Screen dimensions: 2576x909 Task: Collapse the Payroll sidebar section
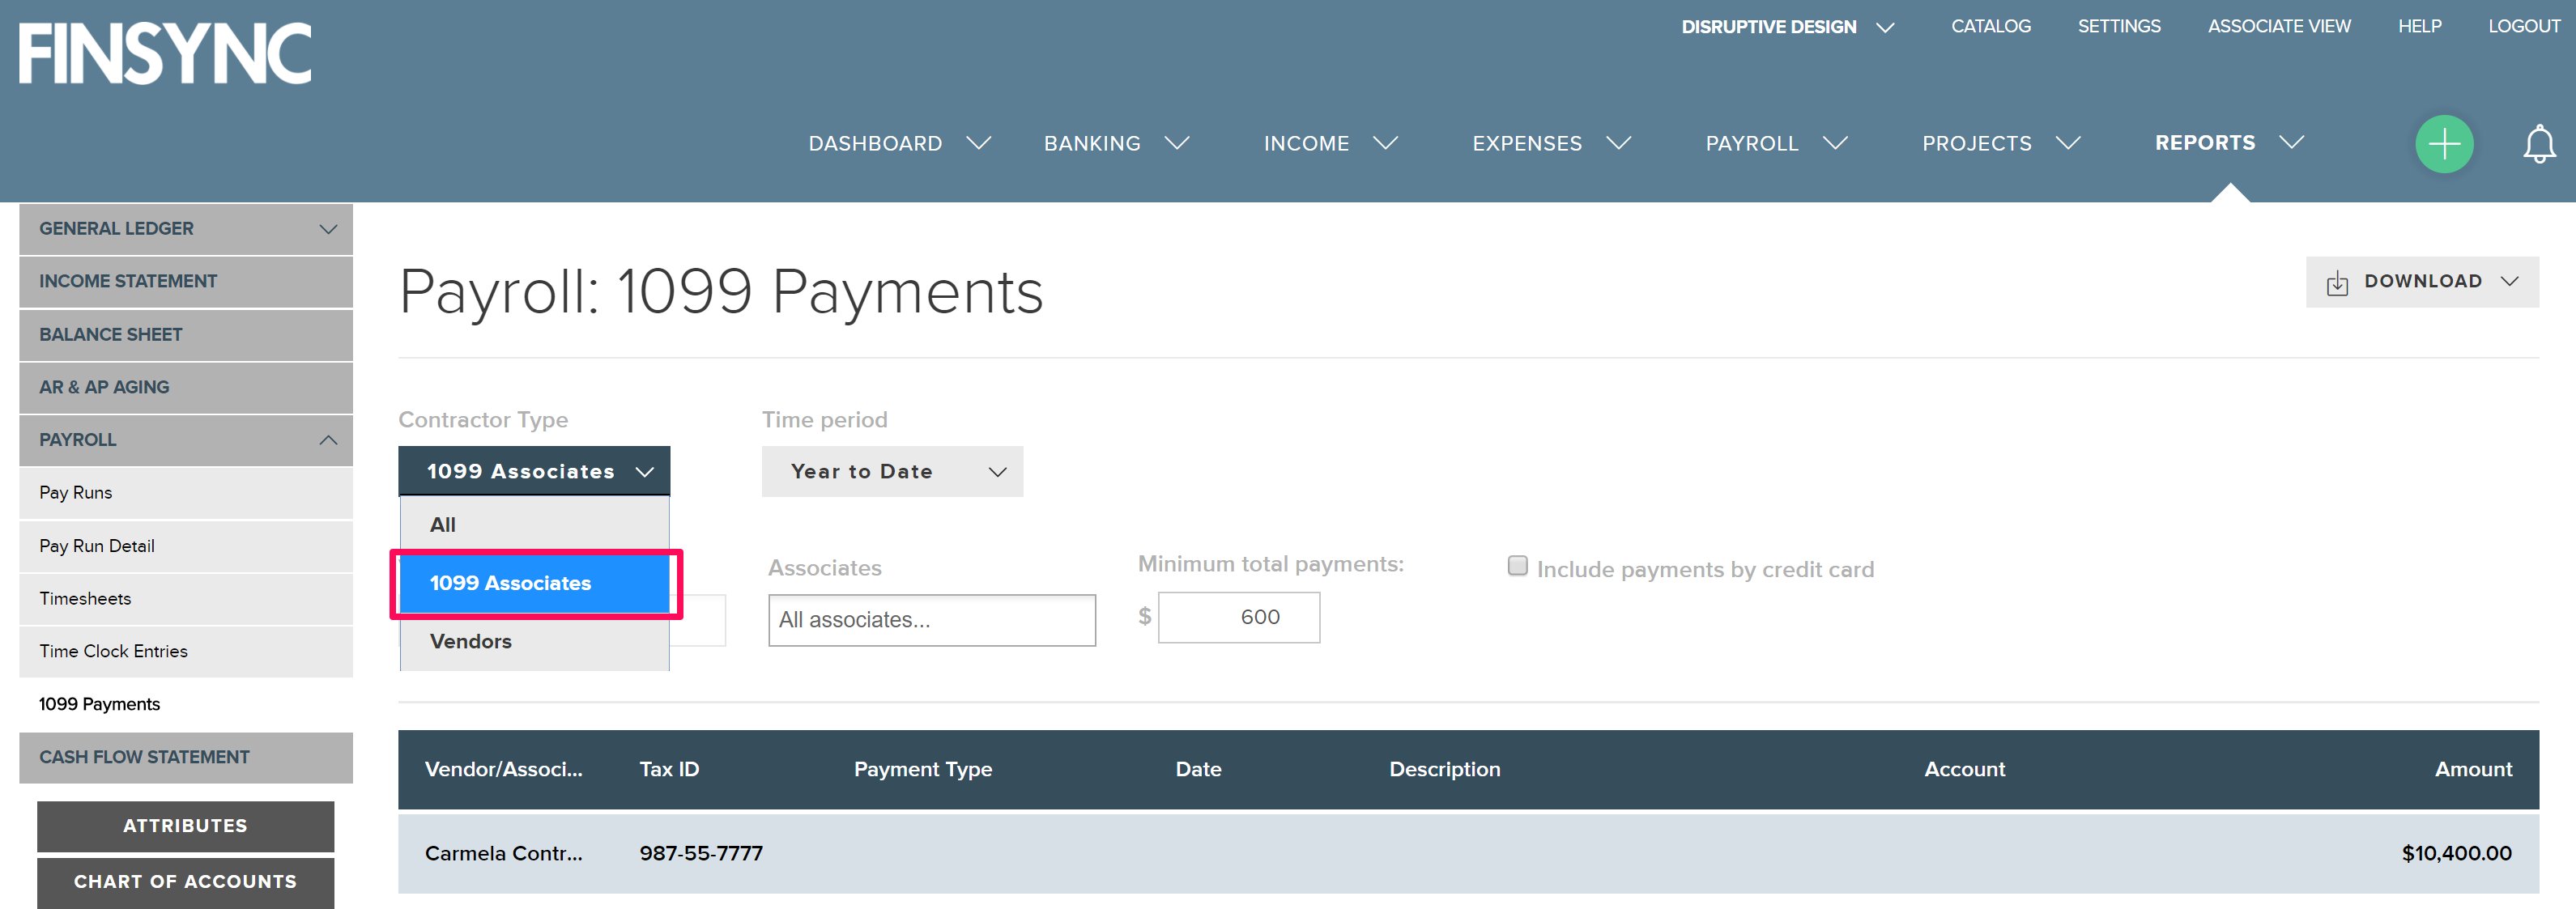point(186,440)
